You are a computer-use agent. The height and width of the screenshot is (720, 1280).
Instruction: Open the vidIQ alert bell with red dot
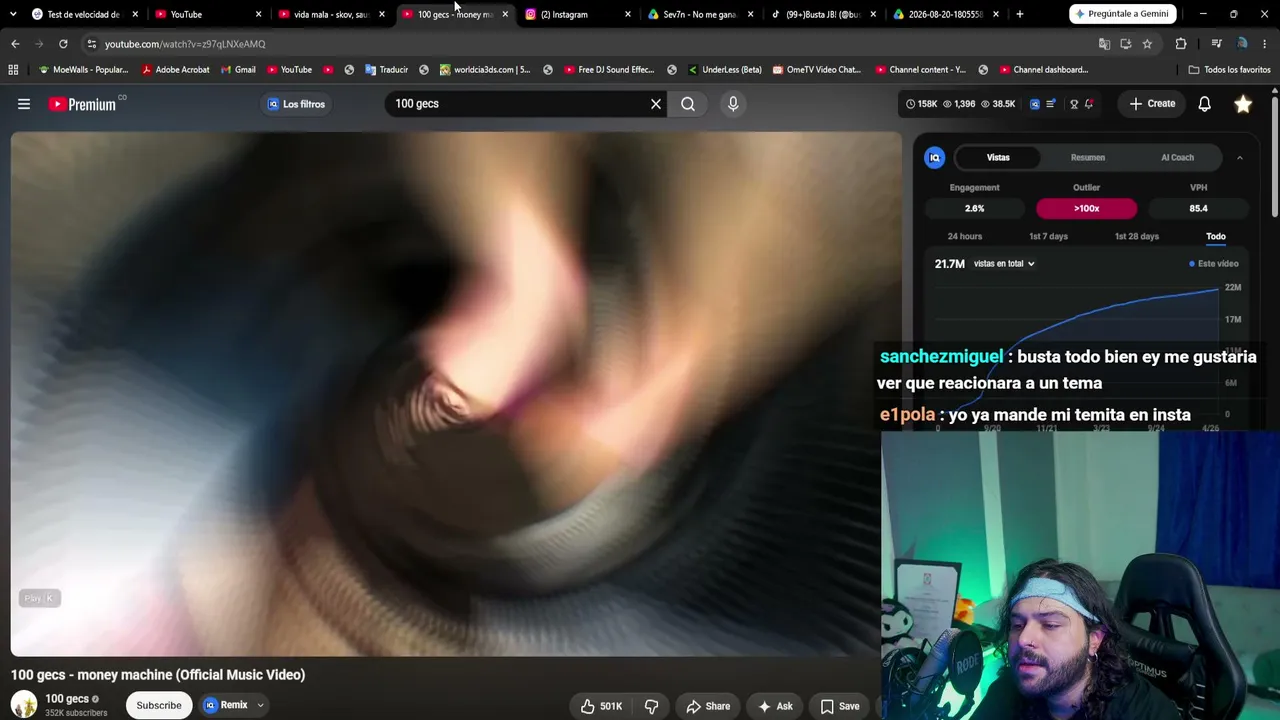coord(1089,104)
